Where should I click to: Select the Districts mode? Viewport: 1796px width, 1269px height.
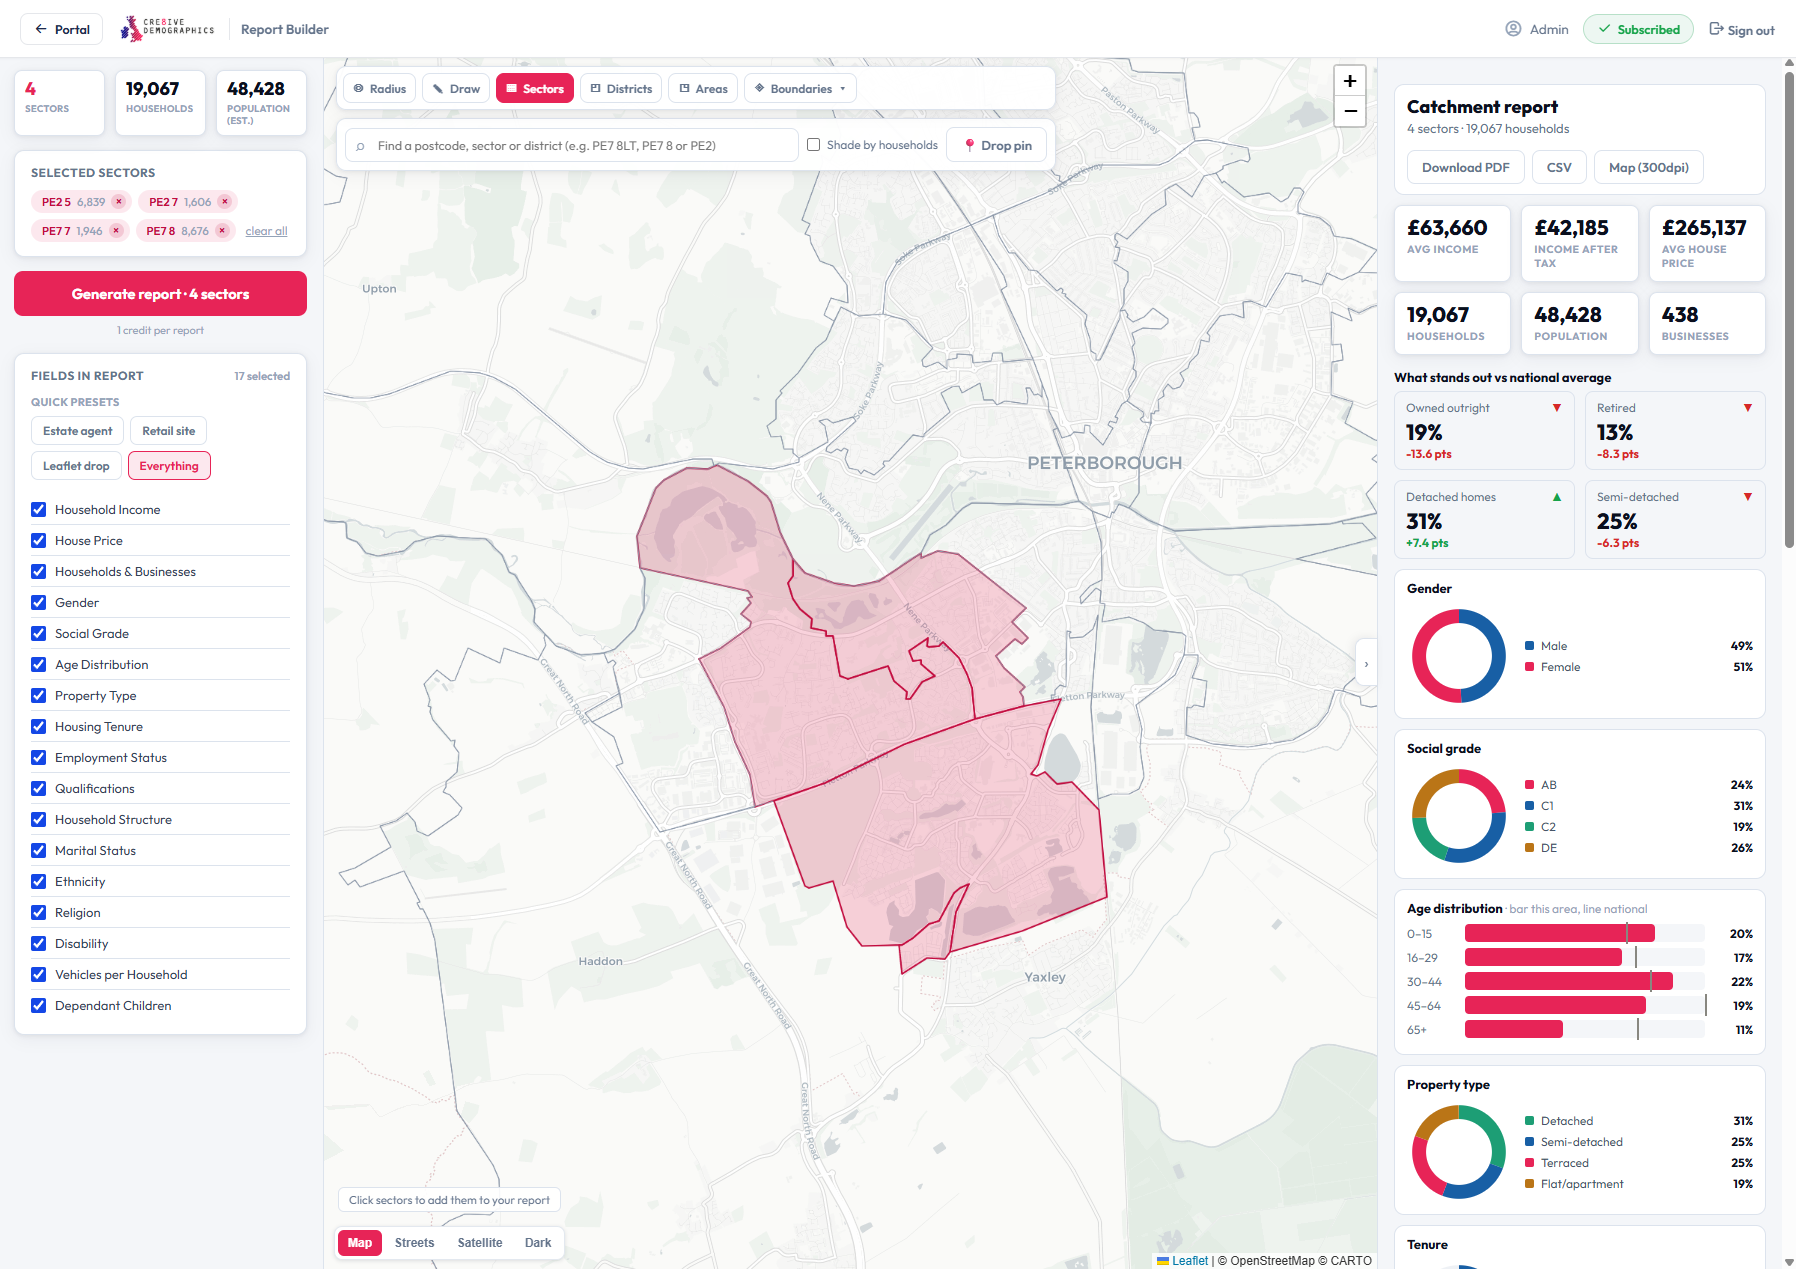click(x=621, y=88)
